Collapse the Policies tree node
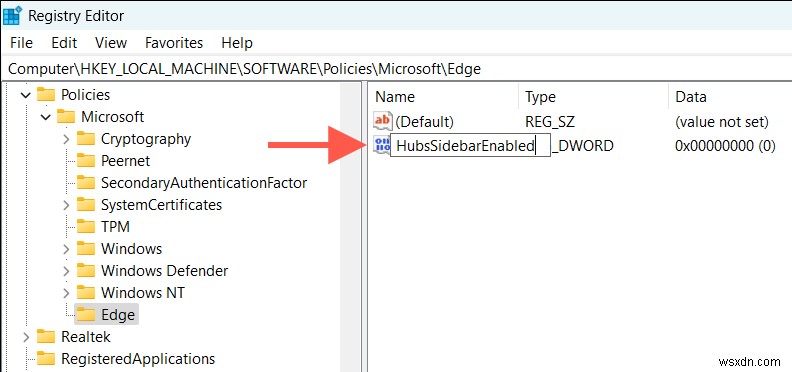 [x=26, y=95]
